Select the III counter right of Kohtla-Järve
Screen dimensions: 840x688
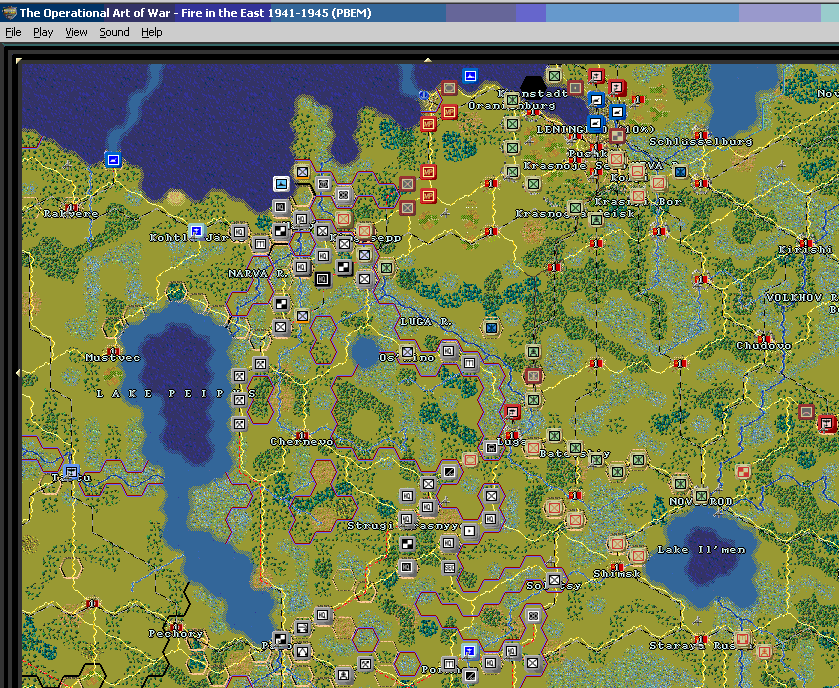(x=260, y=244)
